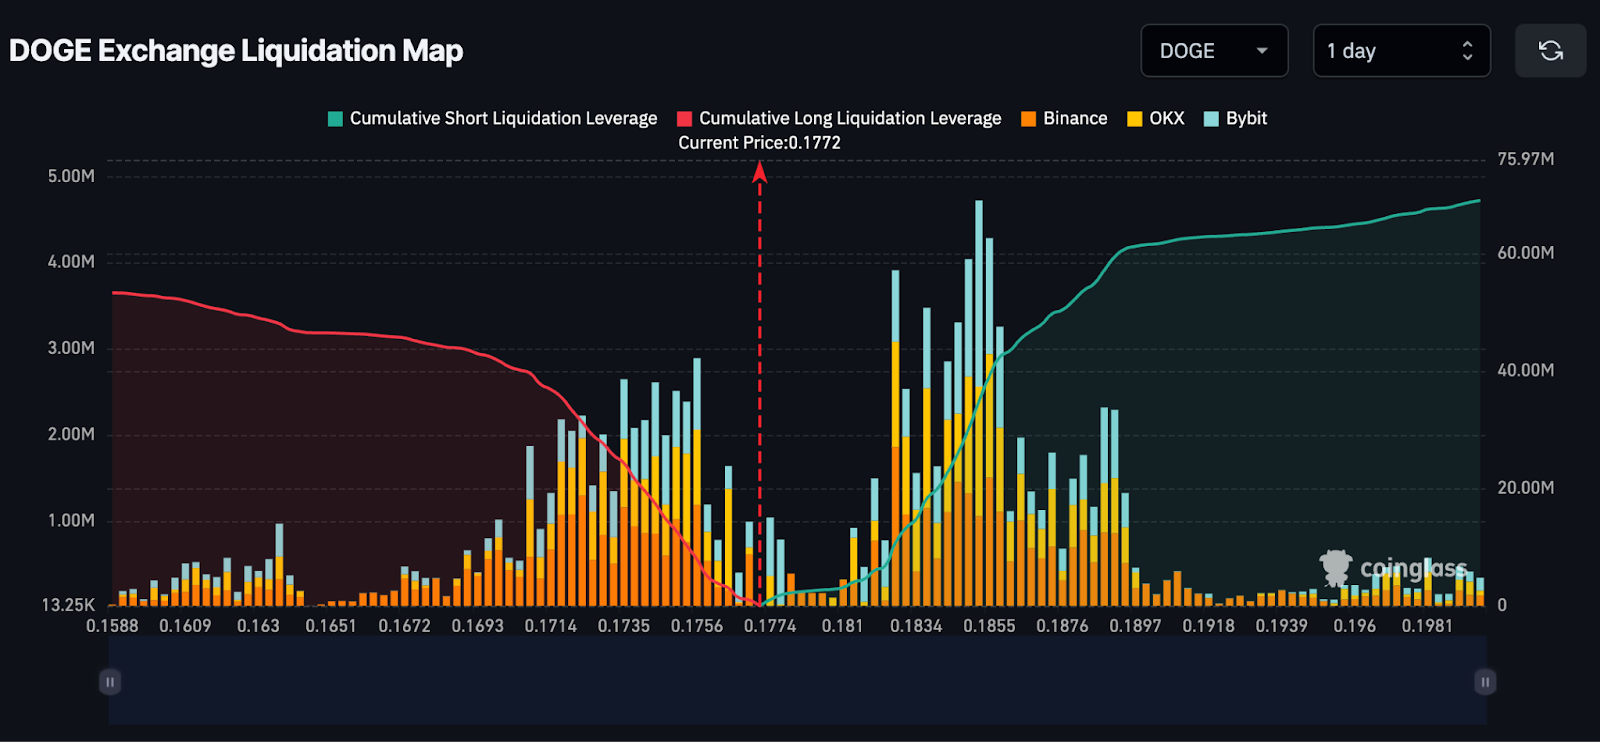Click the orange Binance legend swatch
Screen dimensions: 1600x742
coord(1029,119)
